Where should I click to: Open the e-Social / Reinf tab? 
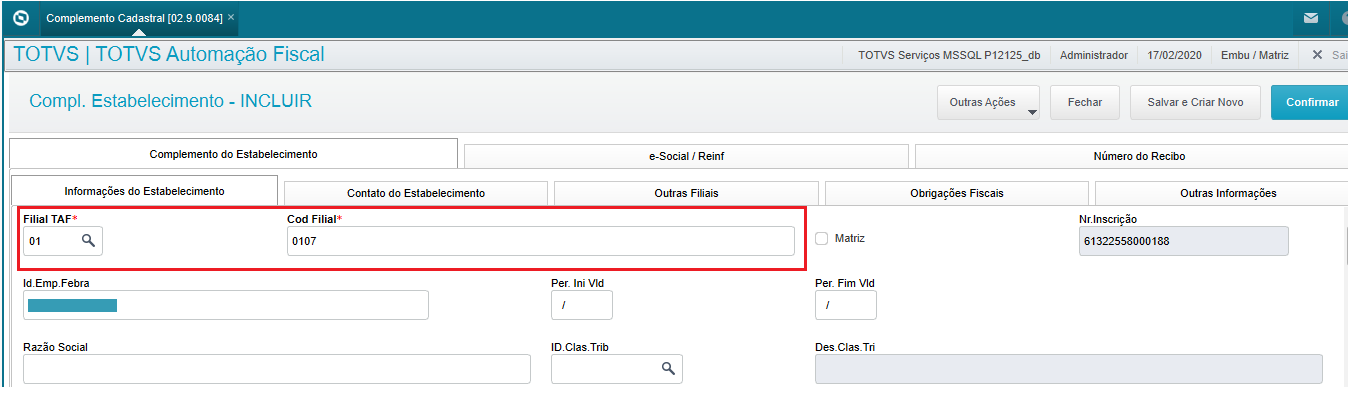tap(686, 156)
